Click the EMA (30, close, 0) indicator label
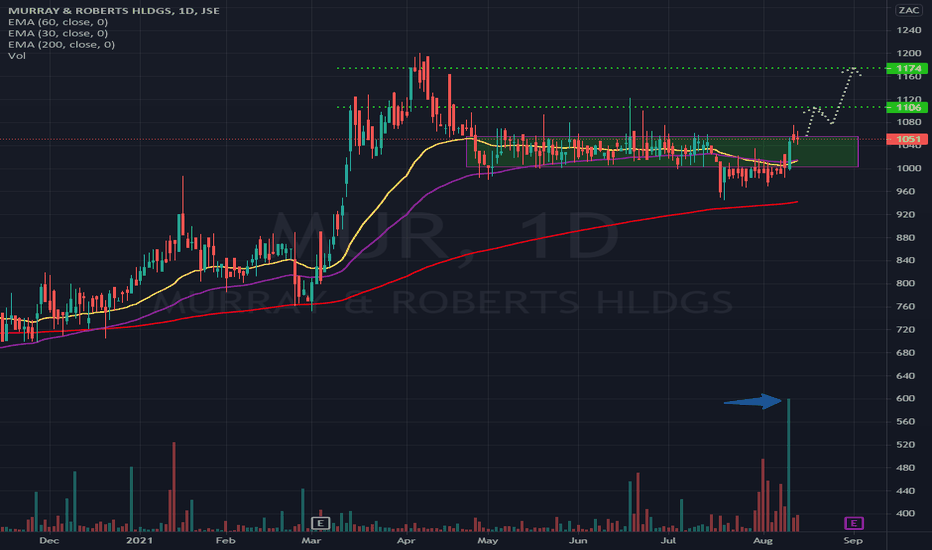Viewport: 932px width, 550px height. coord(58,33)
